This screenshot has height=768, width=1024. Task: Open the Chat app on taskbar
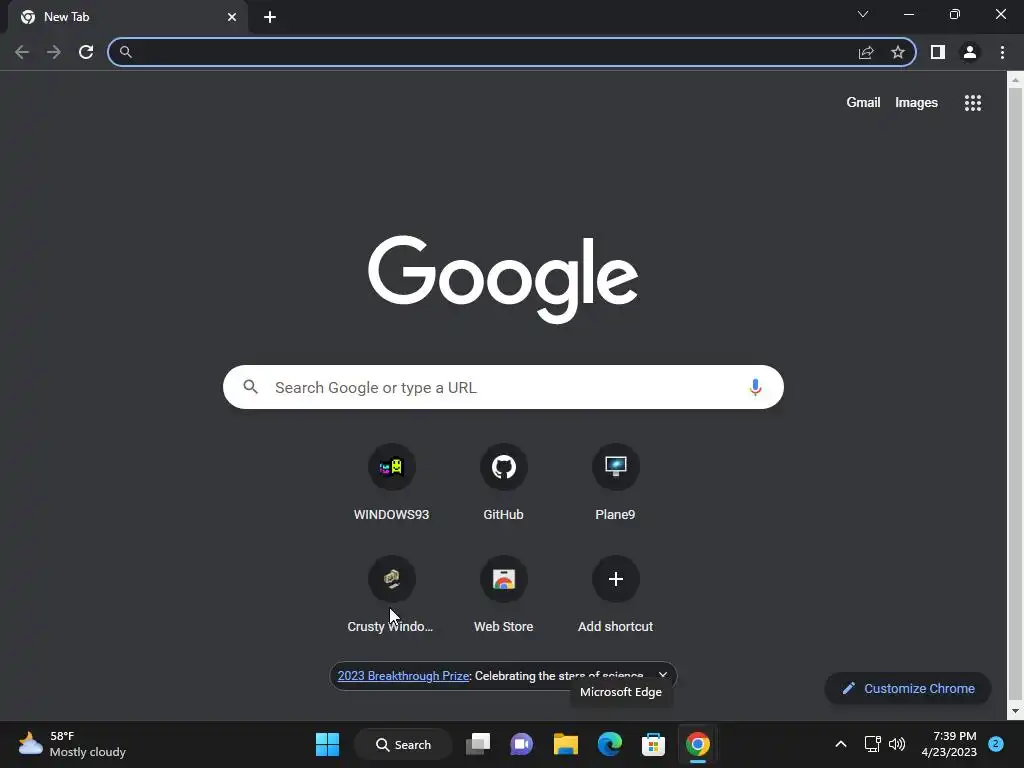(521, 744)
